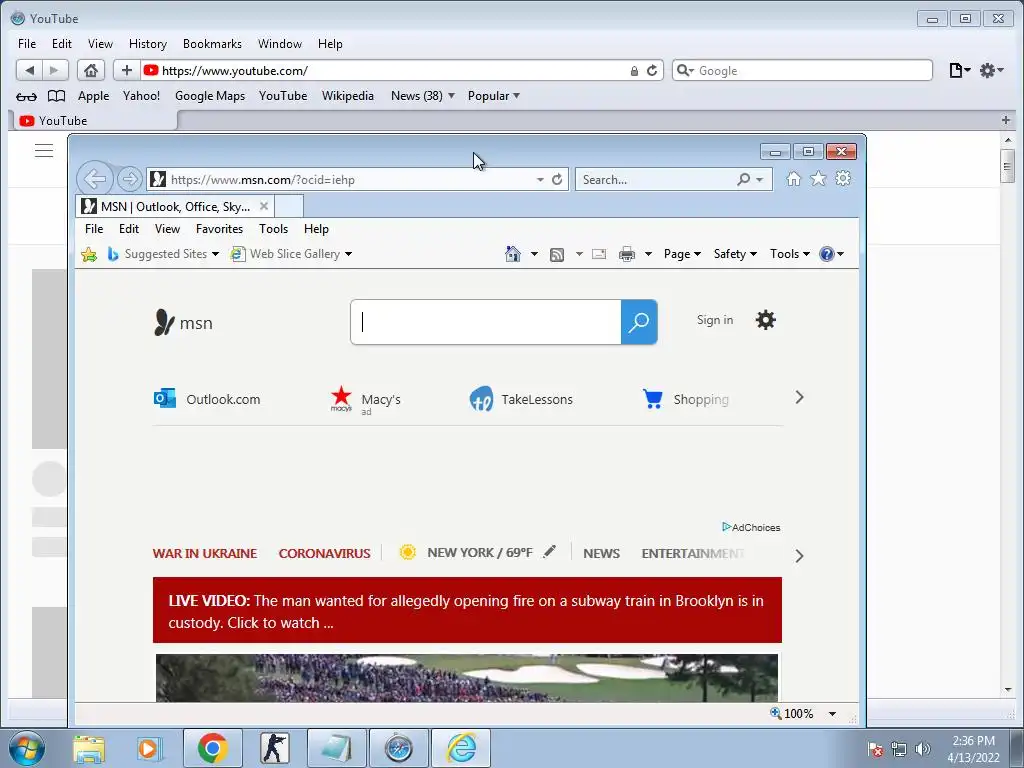Open Internet Explorer's Favorites menu

tap(219, 229)
